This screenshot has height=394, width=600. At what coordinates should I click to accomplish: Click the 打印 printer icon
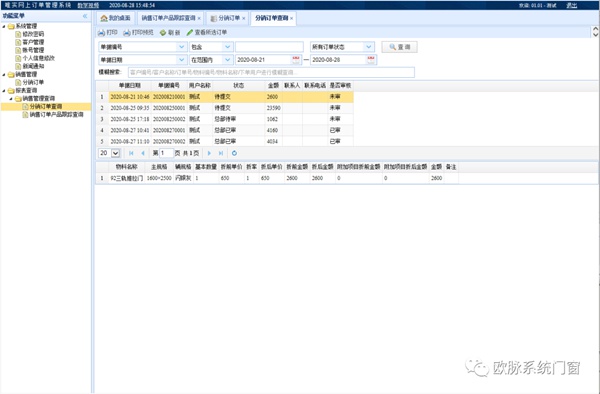click(x=101, y=33)
